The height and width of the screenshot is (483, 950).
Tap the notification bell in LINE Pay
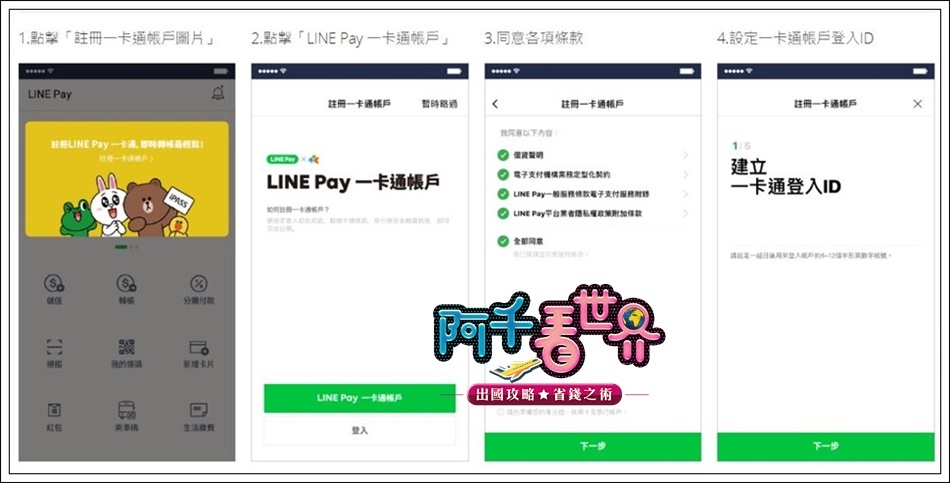click(218, 93)
